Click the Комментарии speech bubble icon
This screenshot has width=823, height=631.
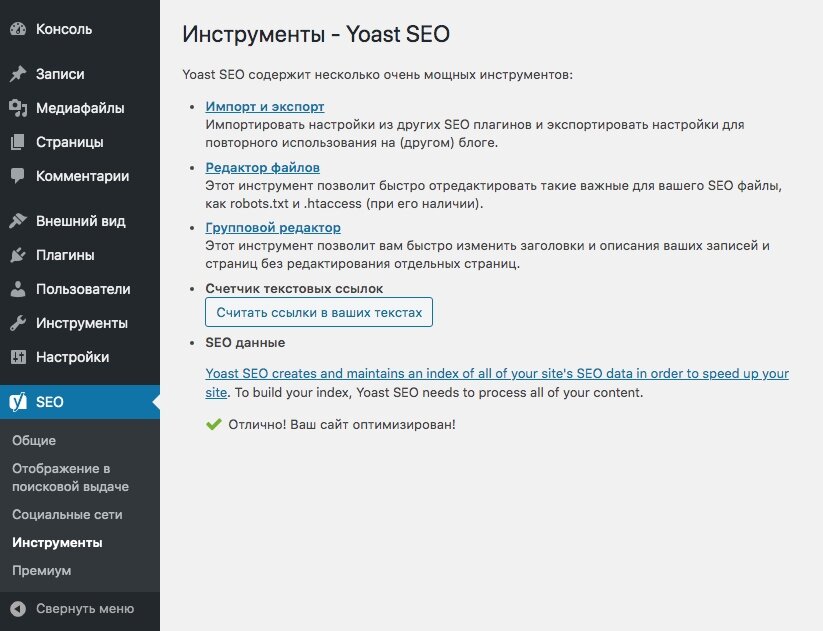point(18,176)
